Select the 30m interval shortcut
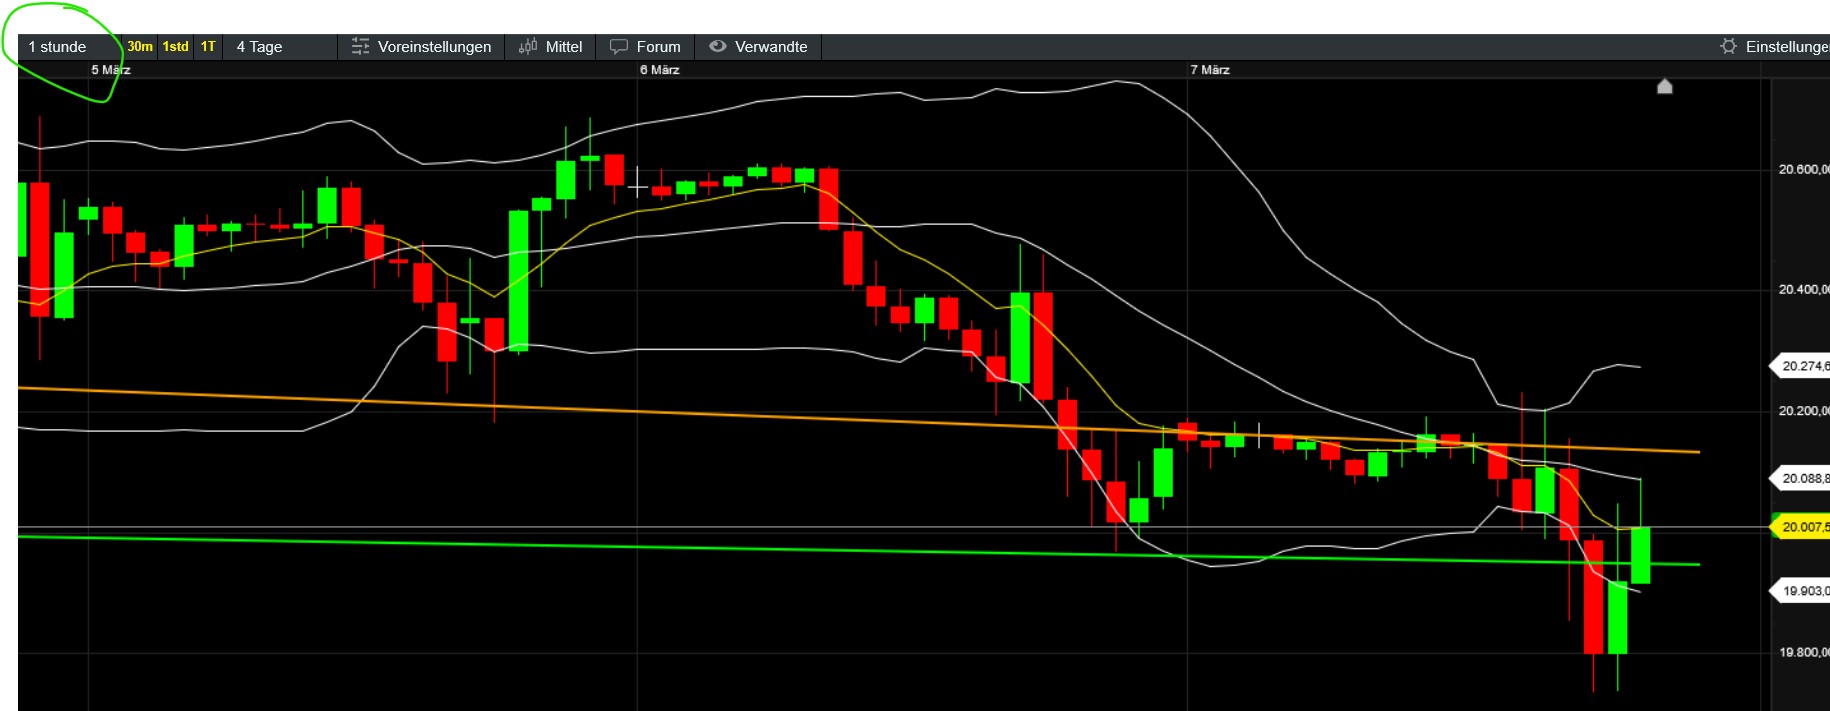1830x711 pixels. (140, 47)
